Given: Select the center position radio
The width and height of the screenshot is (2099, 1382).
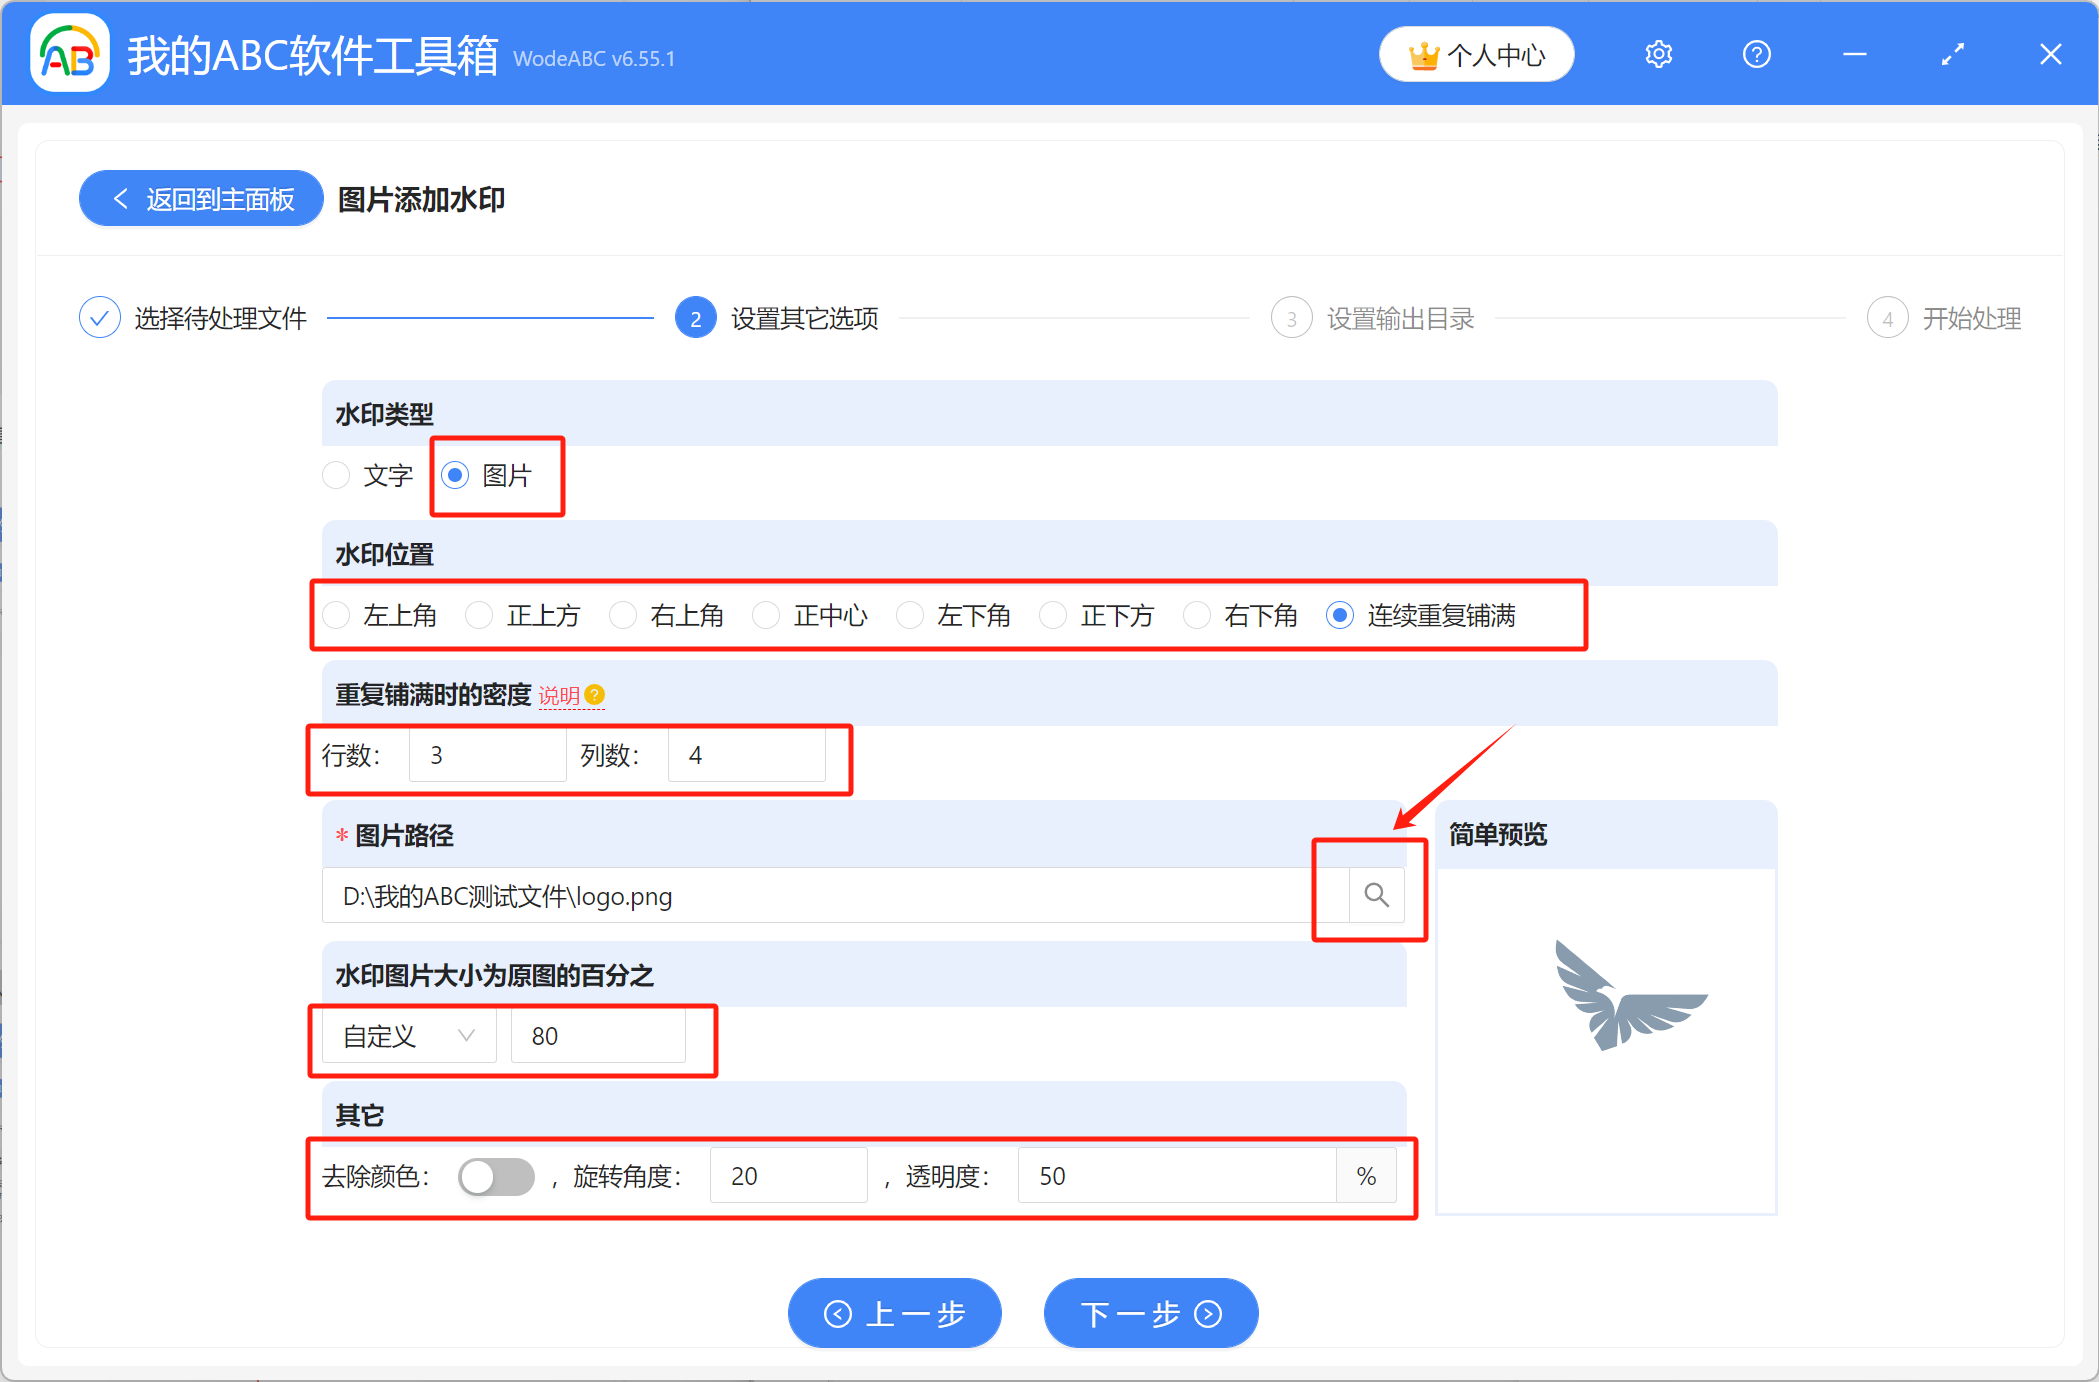Looking at the screenshot, I should 767,615.
